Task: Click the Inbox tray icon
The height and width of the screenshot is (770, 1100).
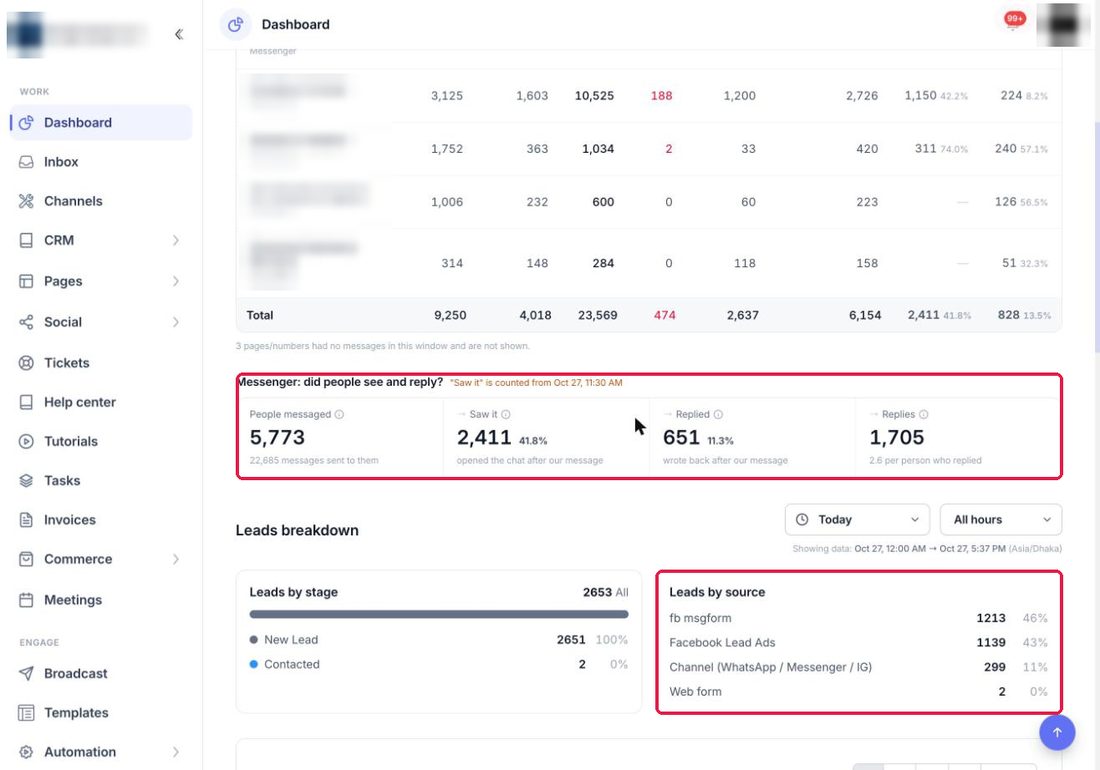Action: (x=26, y=162)
